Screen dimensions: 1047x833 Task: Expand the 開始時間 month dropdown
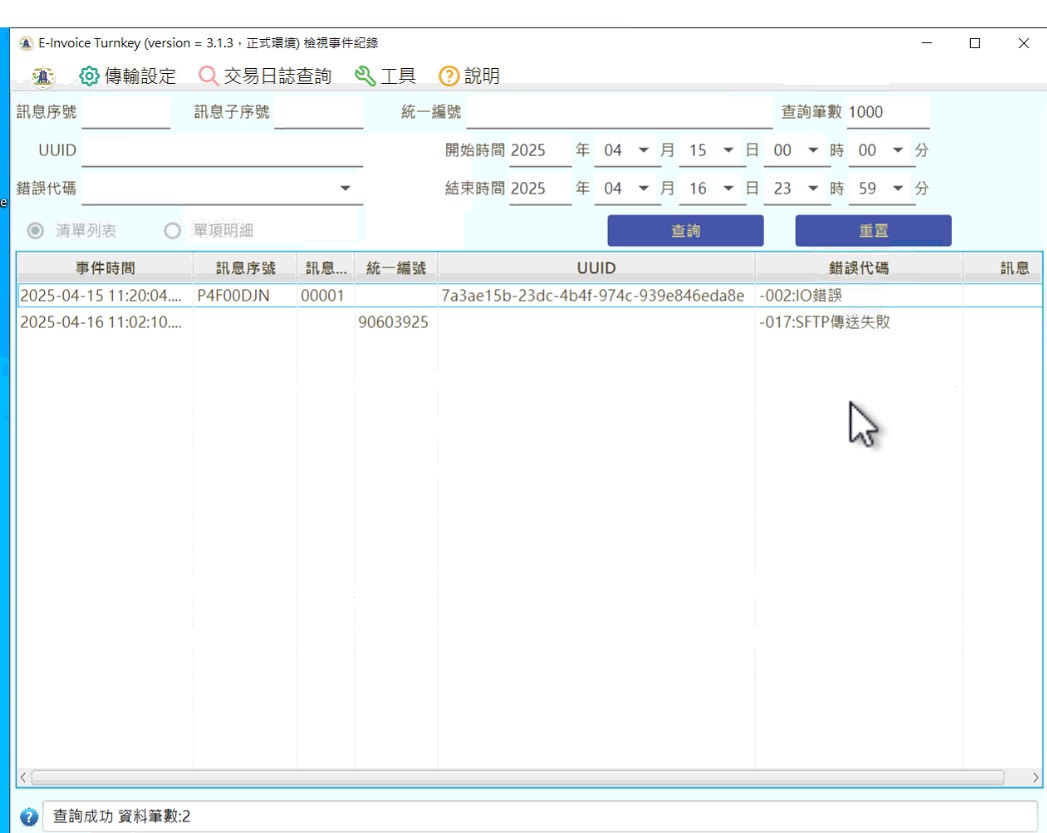(x=643, y=150)
